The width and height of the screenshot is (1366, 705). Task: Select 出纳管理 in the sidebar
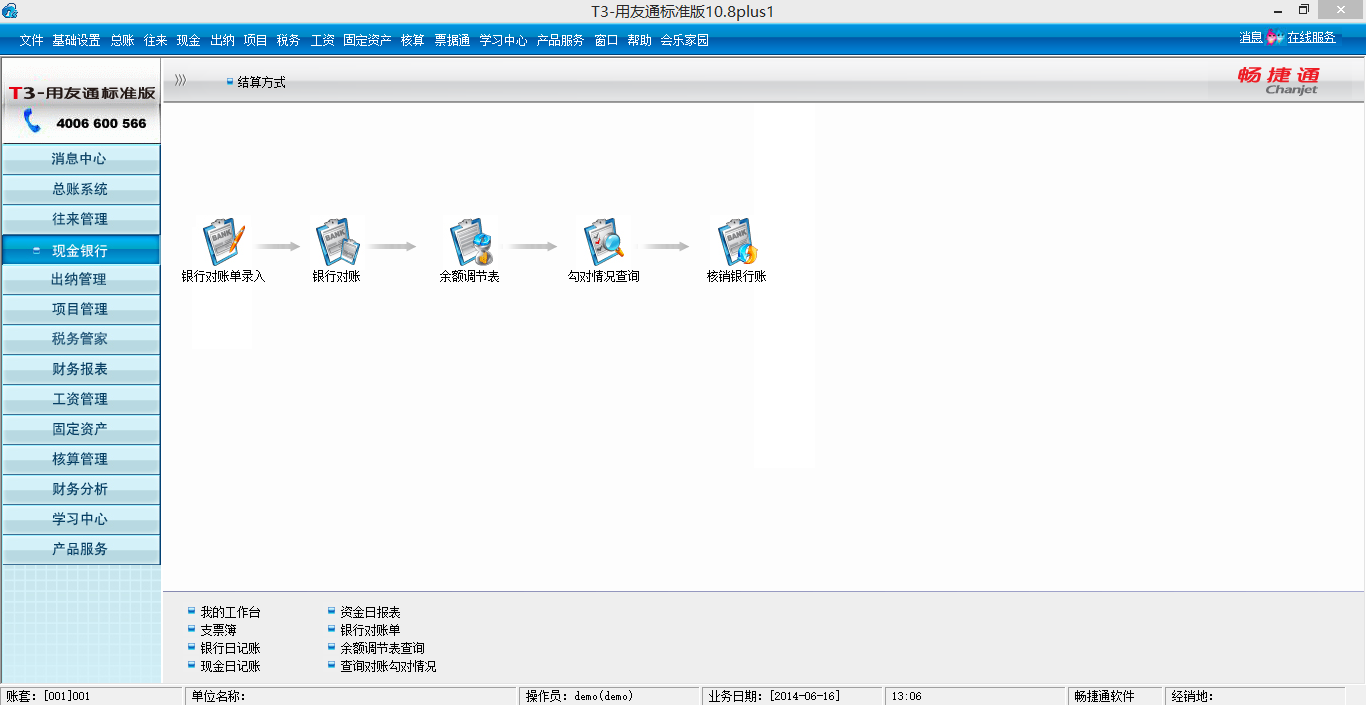click(80, 279)
